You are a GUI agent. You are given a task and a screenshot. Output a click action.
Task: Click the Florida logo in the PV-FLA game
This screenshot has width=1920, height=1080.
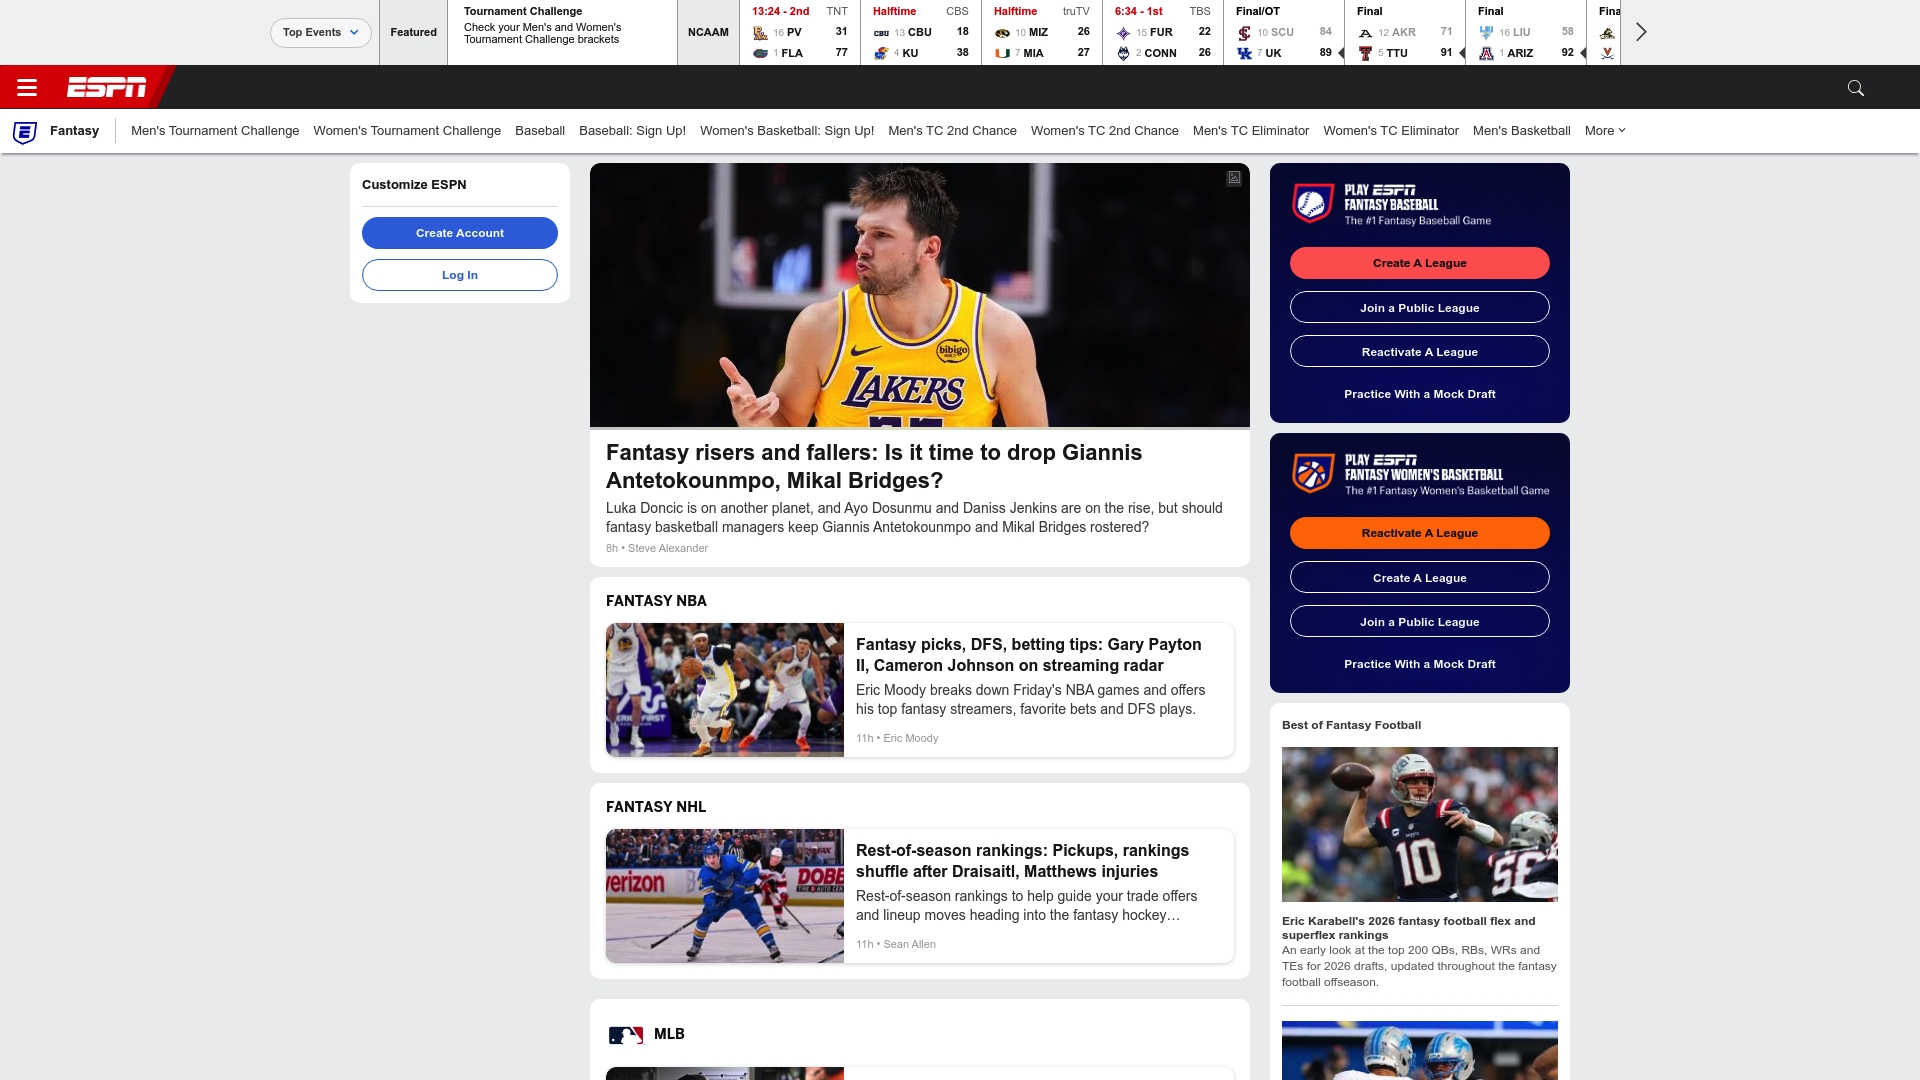point(762,52)
